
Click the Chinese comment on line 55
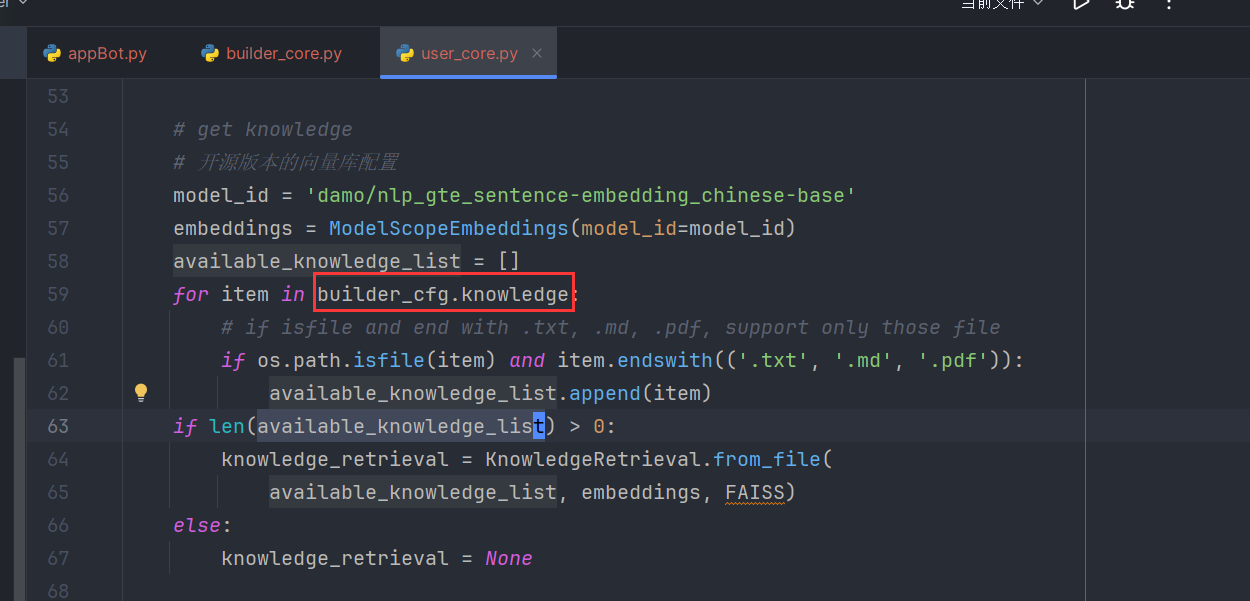coord(286,162)
